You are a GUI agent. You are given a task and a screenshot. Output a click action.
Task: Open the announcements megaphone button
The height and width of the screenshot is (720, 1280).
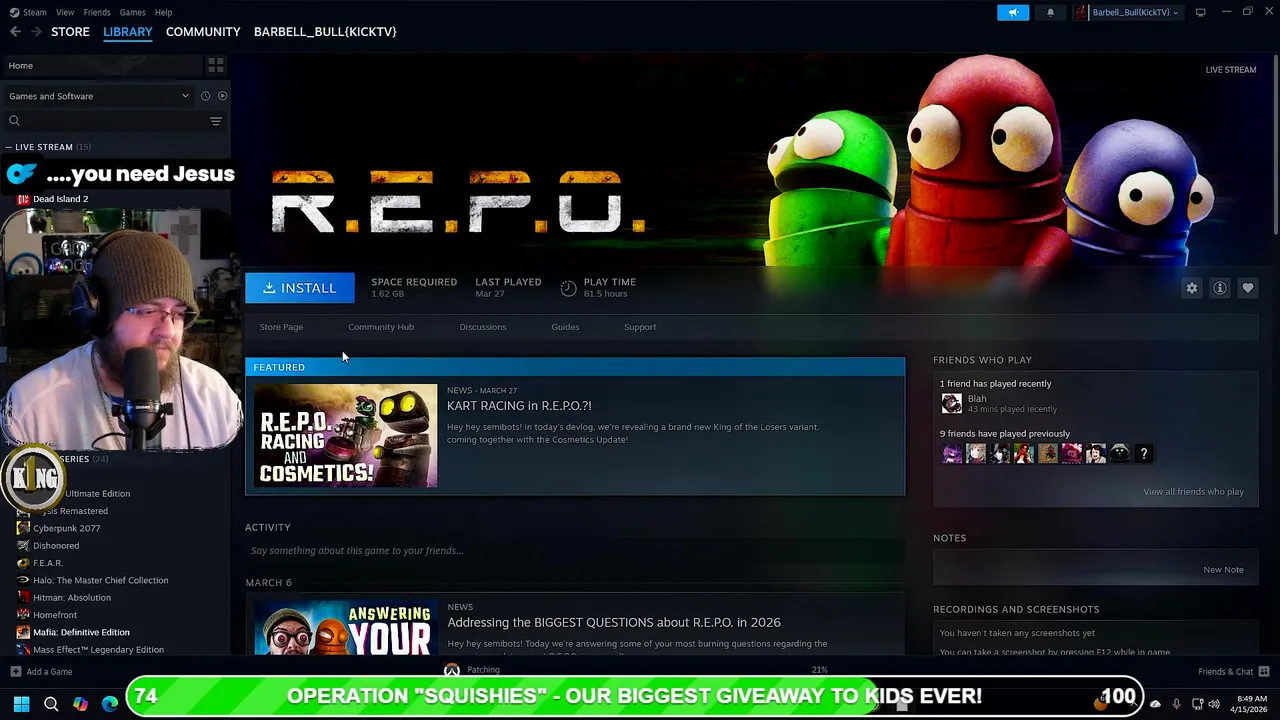(1013, 12)
